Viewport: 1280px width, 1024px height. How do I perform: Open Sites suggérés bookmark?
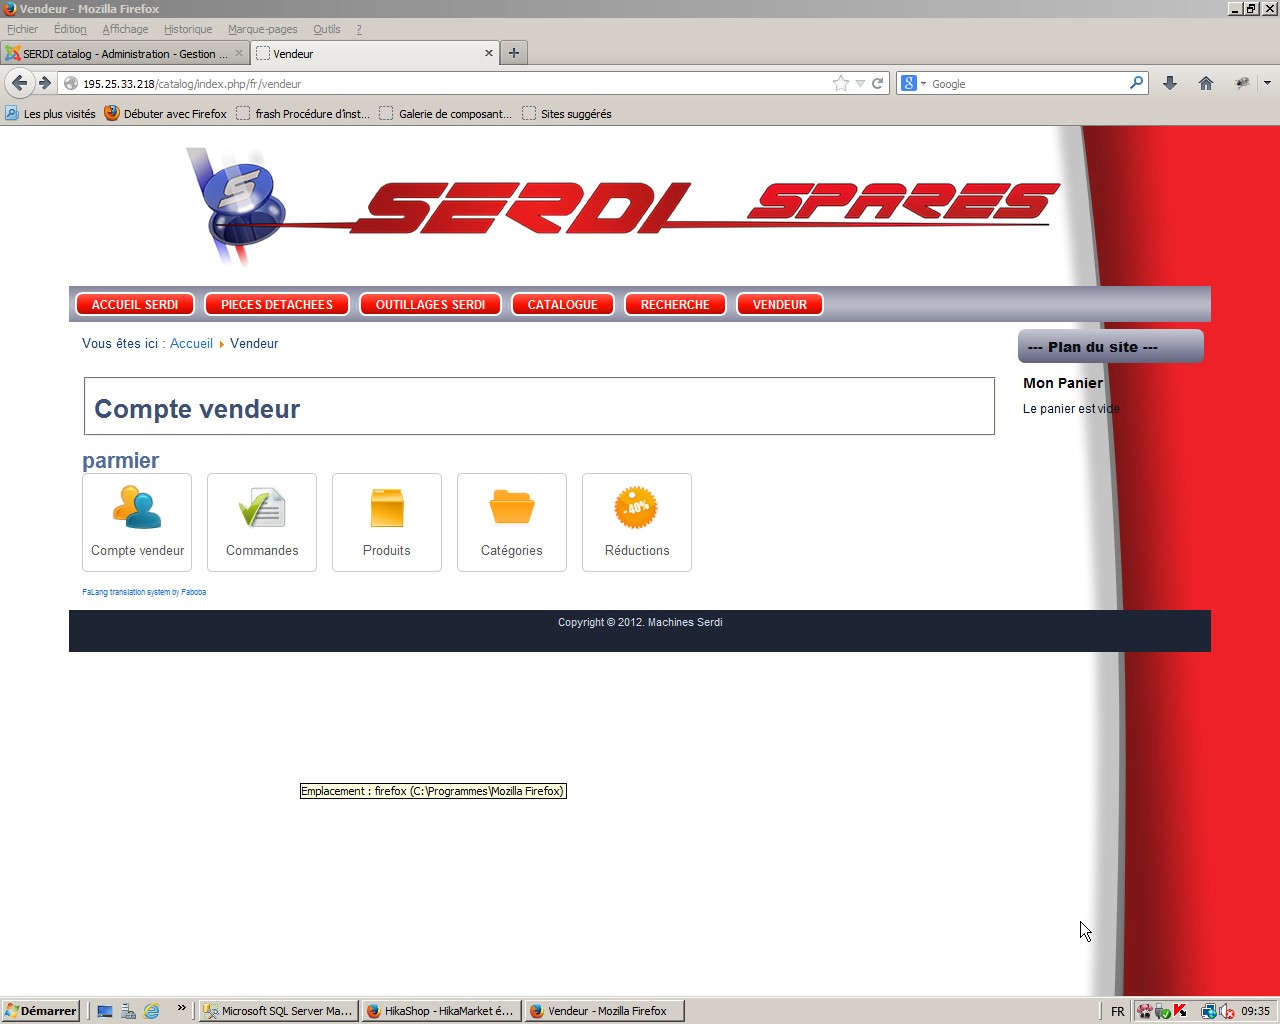(x=567, y=114)
